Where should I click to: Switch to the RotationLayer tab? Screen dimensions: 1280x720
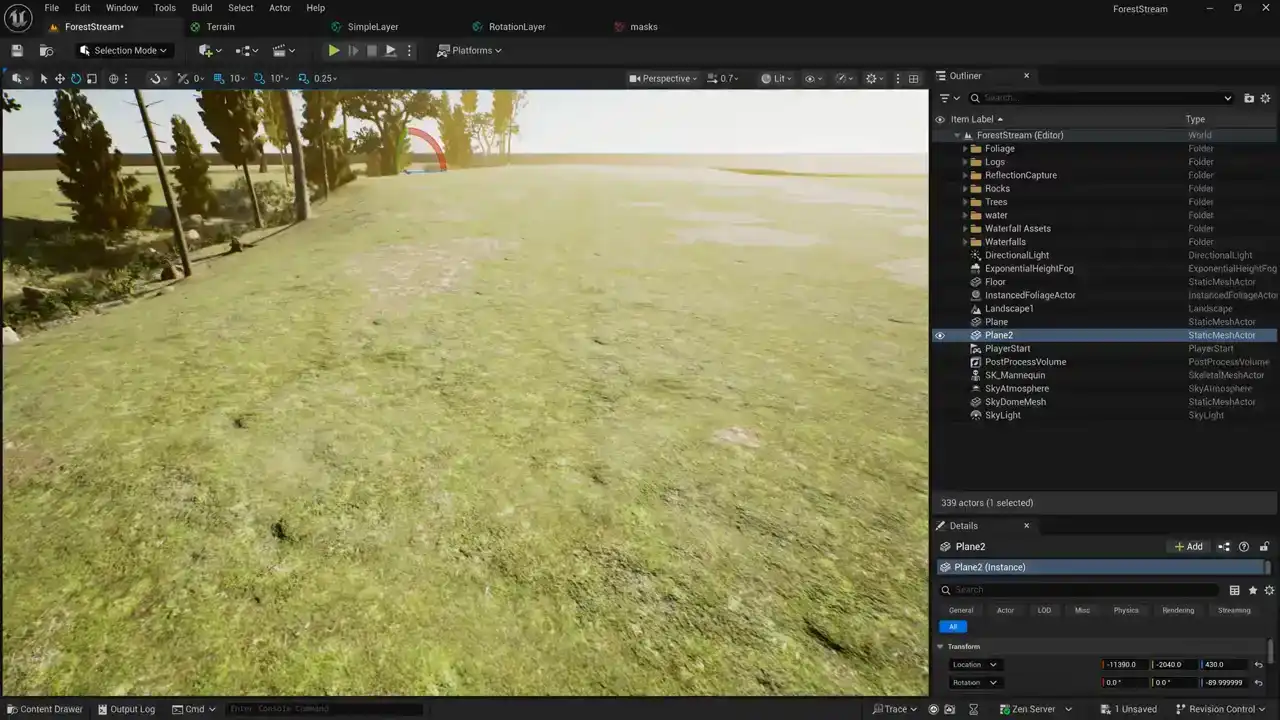pyautogui.click(x=516, y=27)
